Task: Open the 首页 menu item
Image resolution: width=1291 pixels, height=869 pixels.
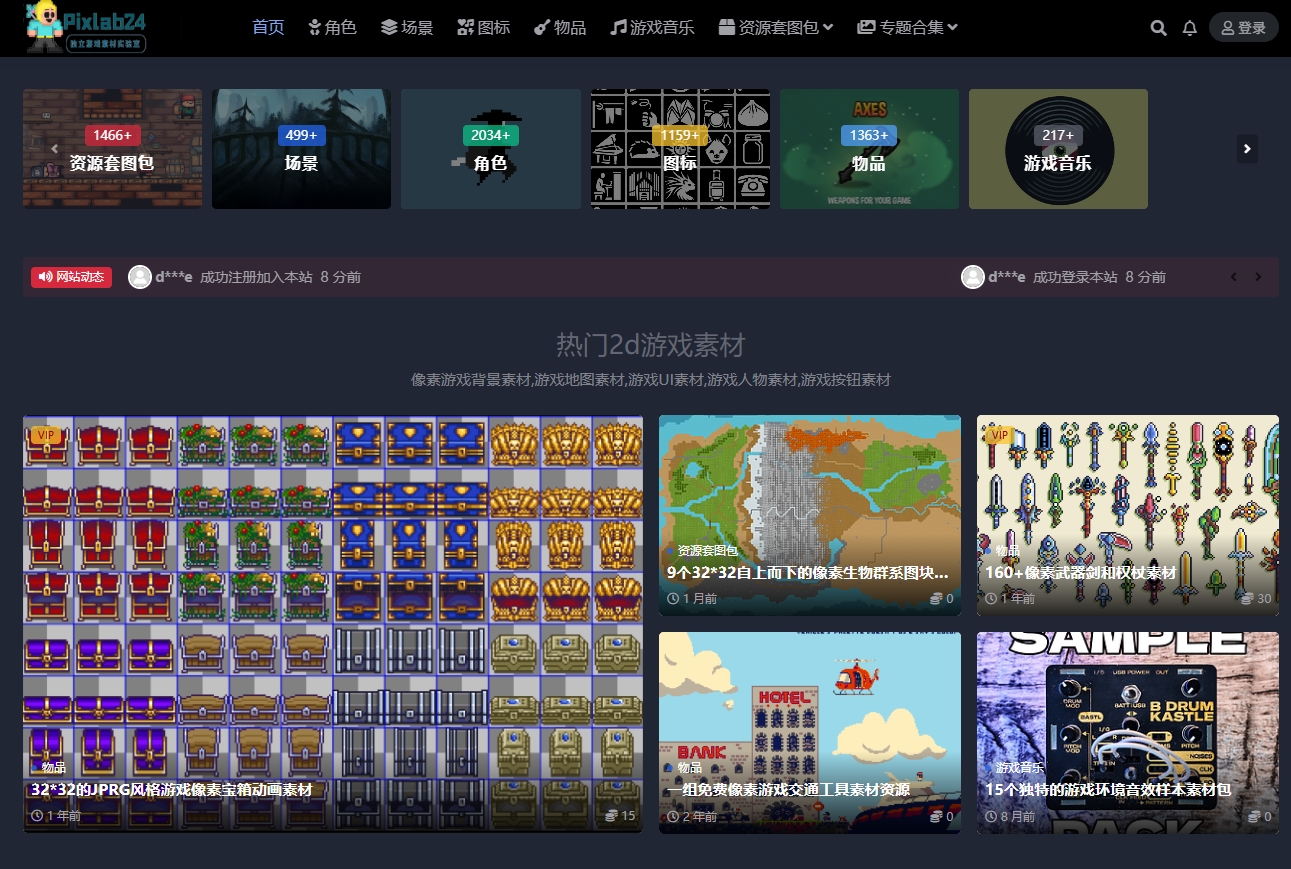Action: [268, 27]
